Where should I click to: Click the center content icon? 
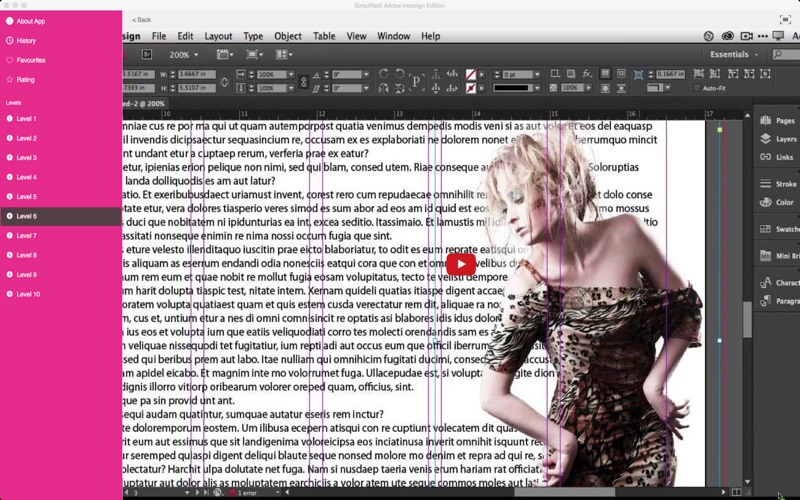click(x=765, y=74)
